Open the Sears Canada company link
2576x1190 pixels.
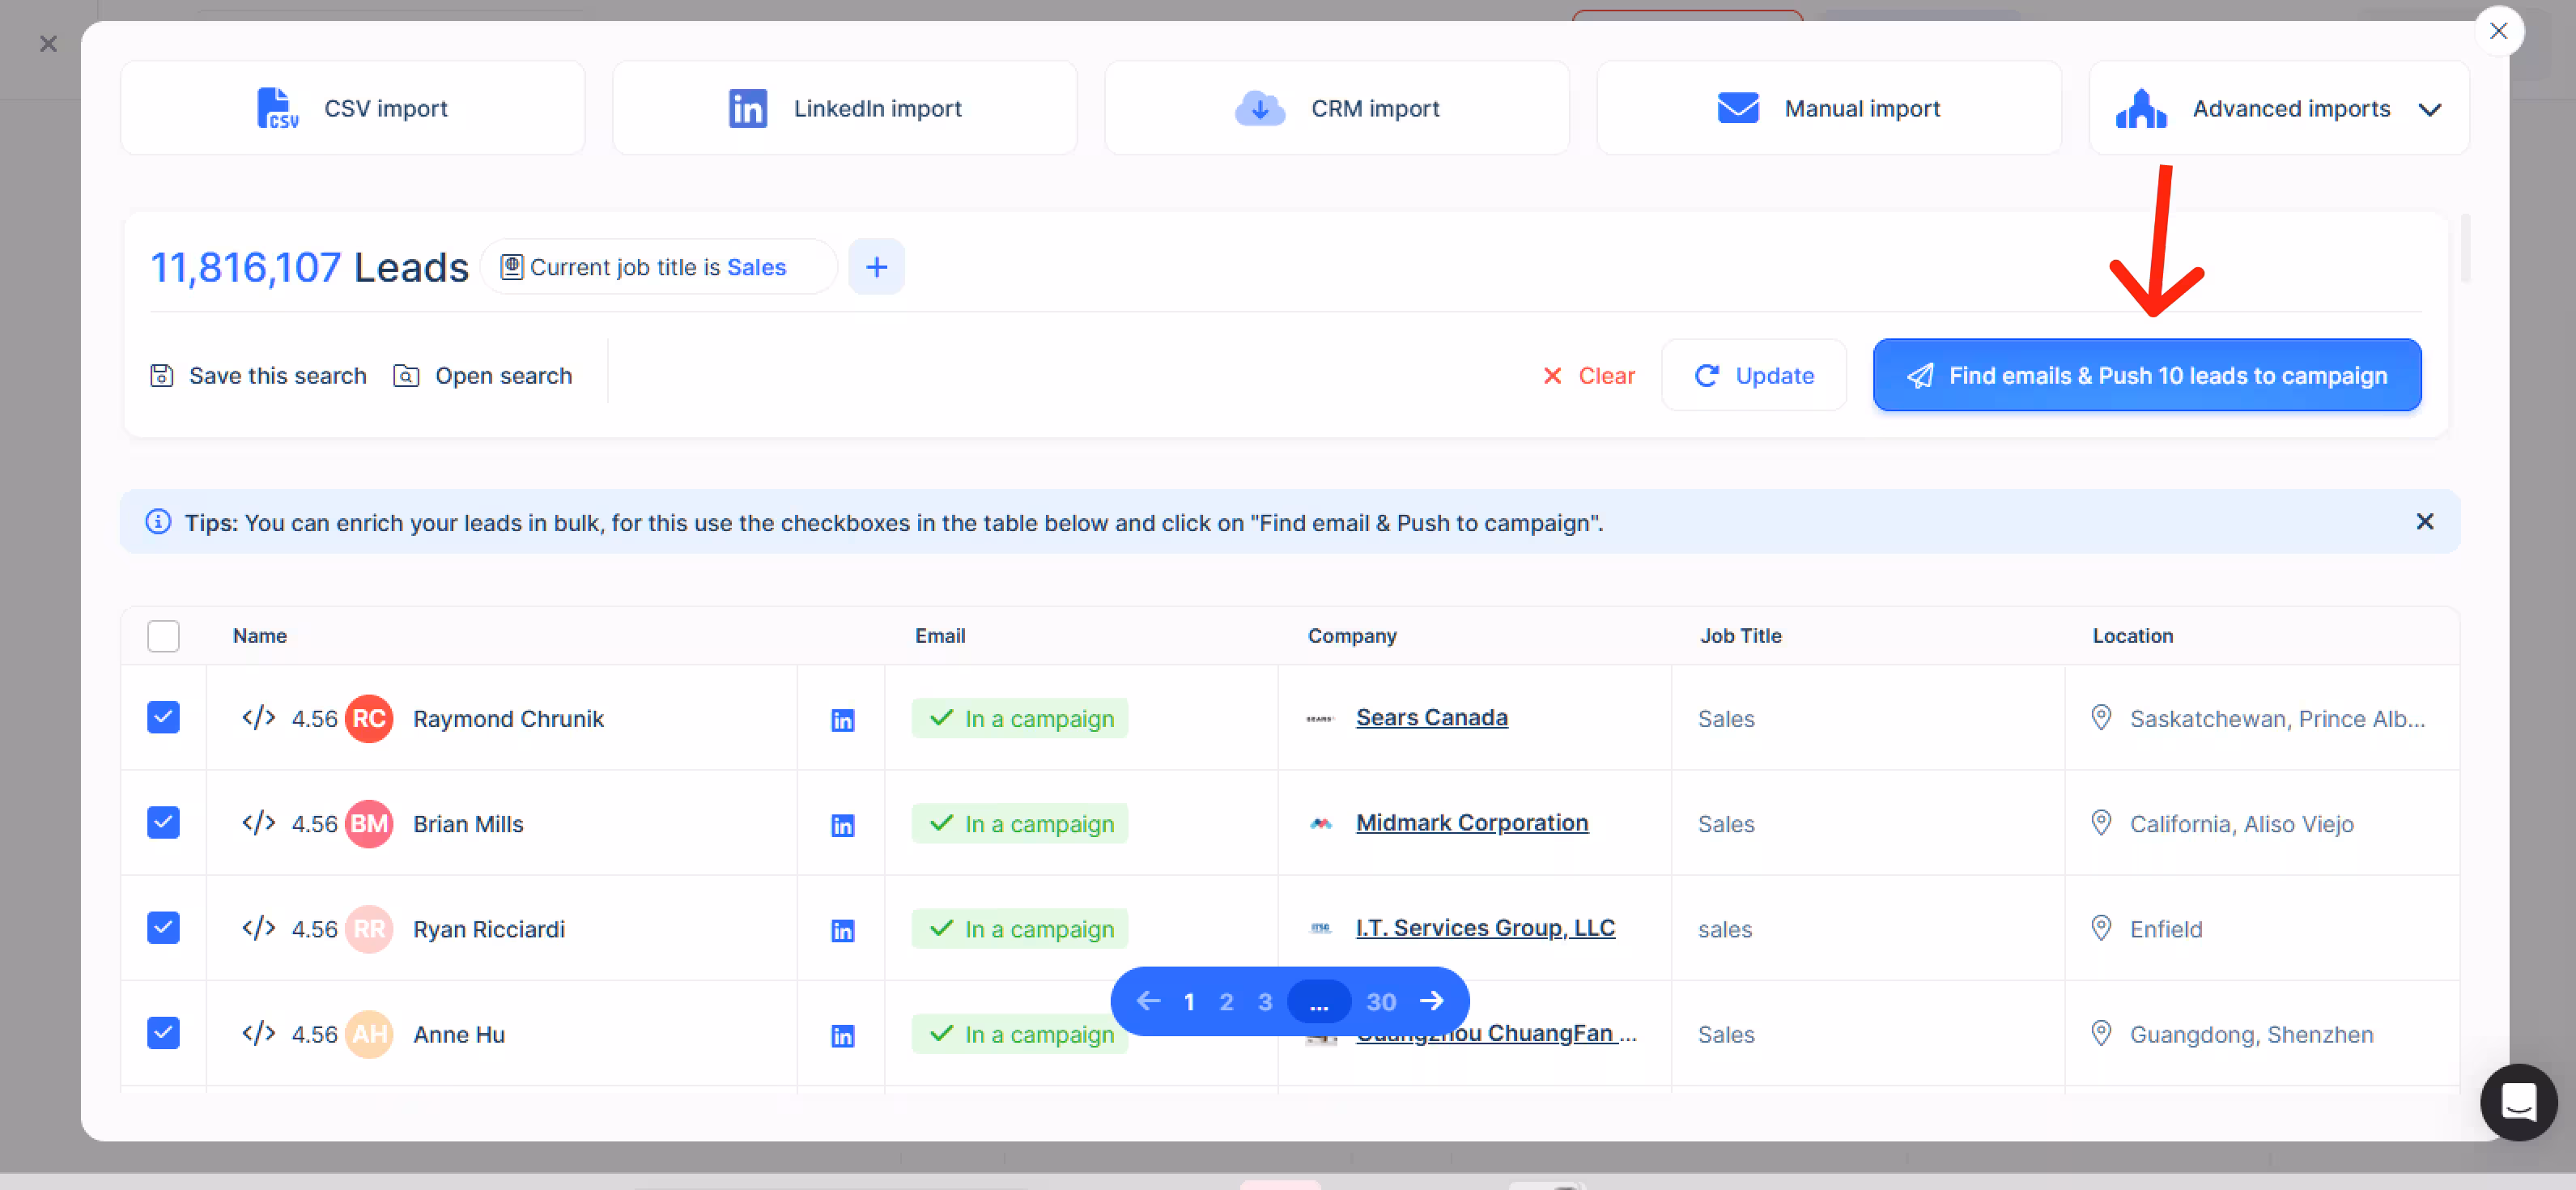tap(1431, 718)
